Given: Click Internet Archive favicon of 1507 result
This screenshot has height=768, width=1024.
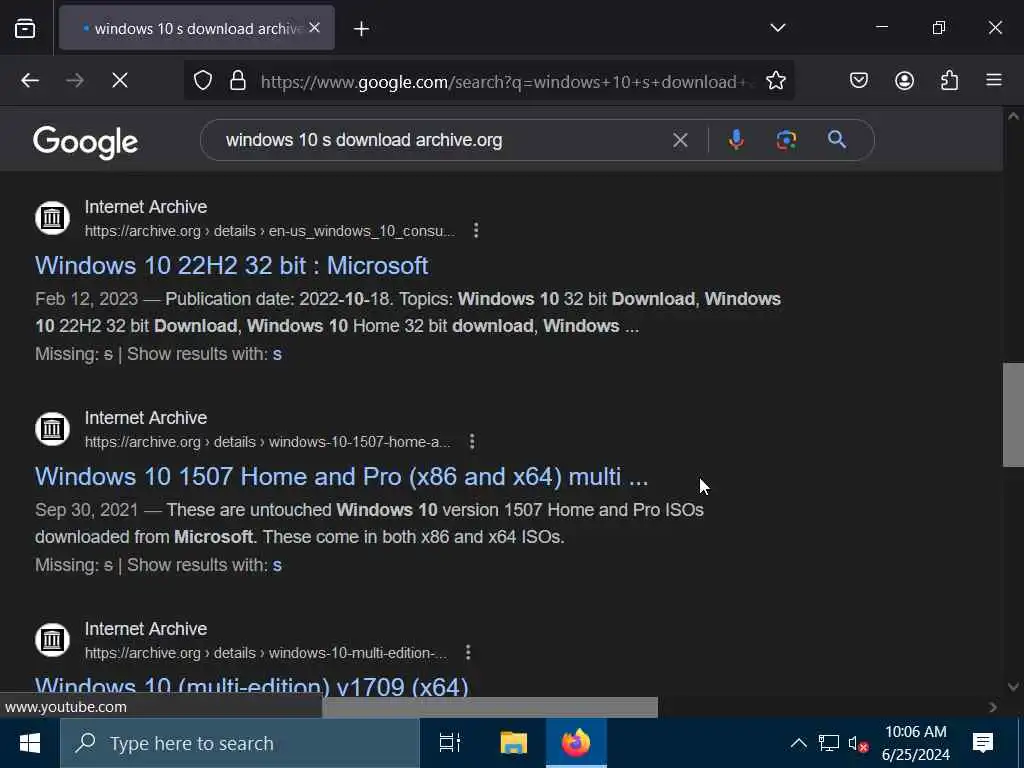Looking at the screenshot, I should [52, 428].
